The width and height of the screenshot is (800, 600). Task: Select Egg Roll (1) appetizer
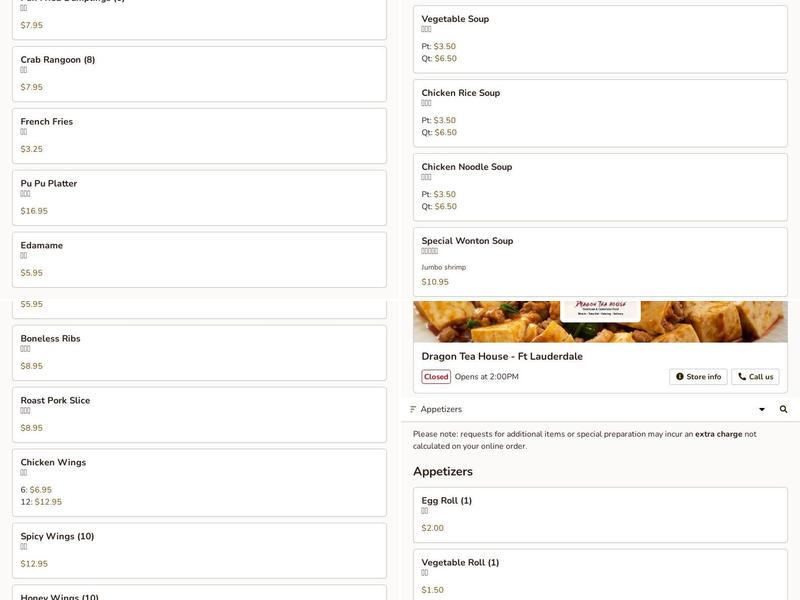click(x=600, y=514)
